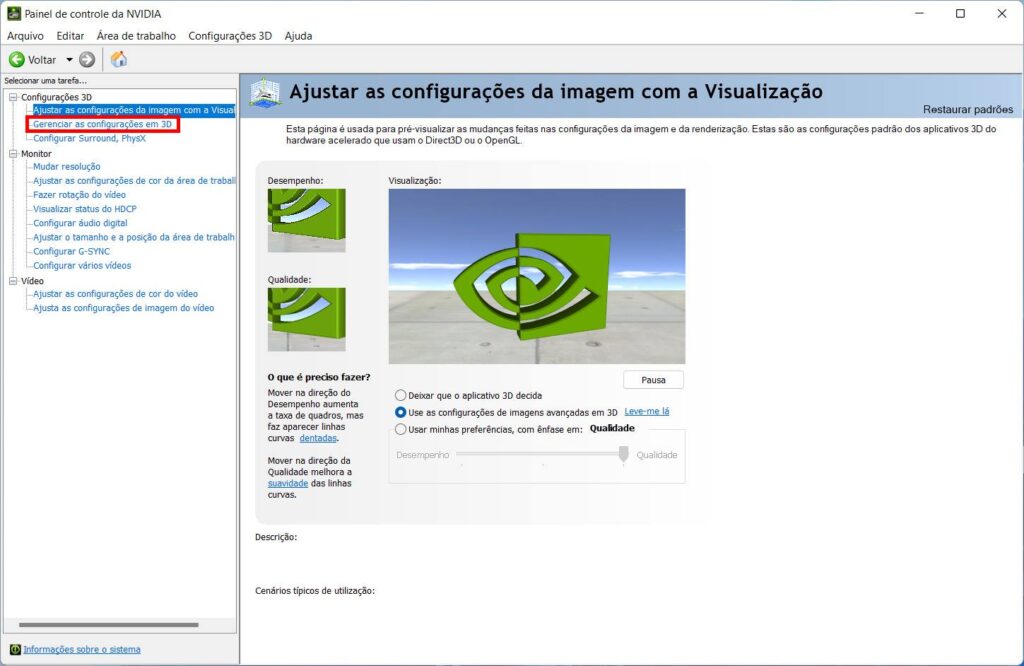
Task: Click the task pane horizontal scrollbar
Action: coord(108,625)
